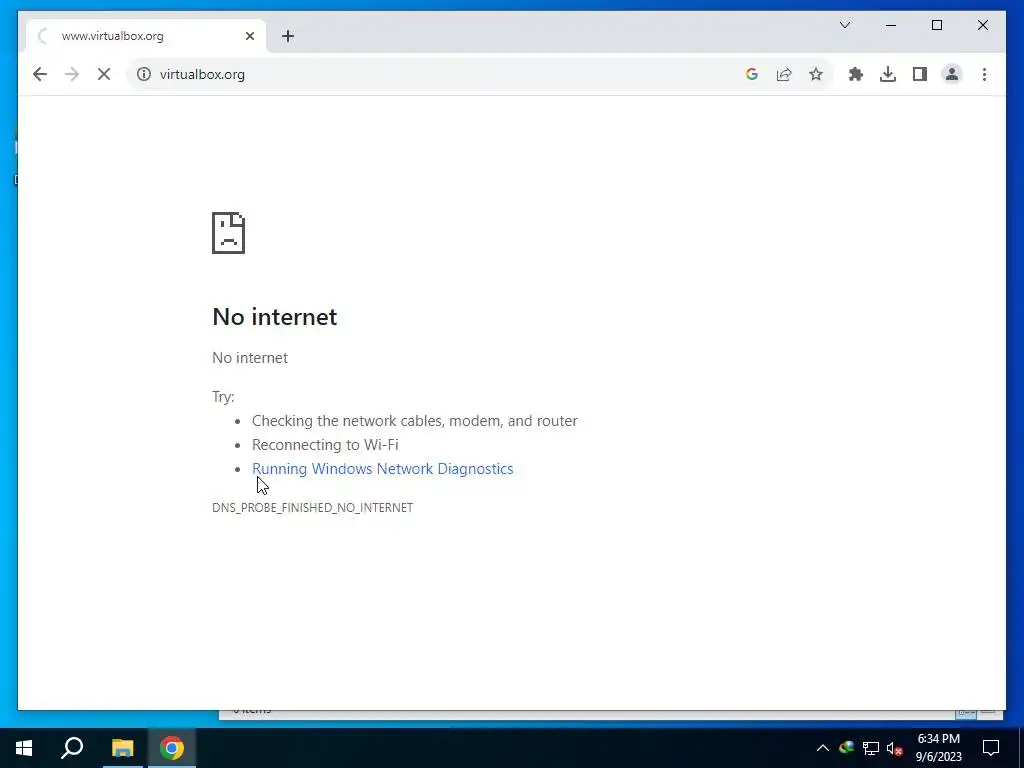Click the 'Reconnecting to Wi-Fi' suggestion
1024x768 pixels.
(325, 445)
